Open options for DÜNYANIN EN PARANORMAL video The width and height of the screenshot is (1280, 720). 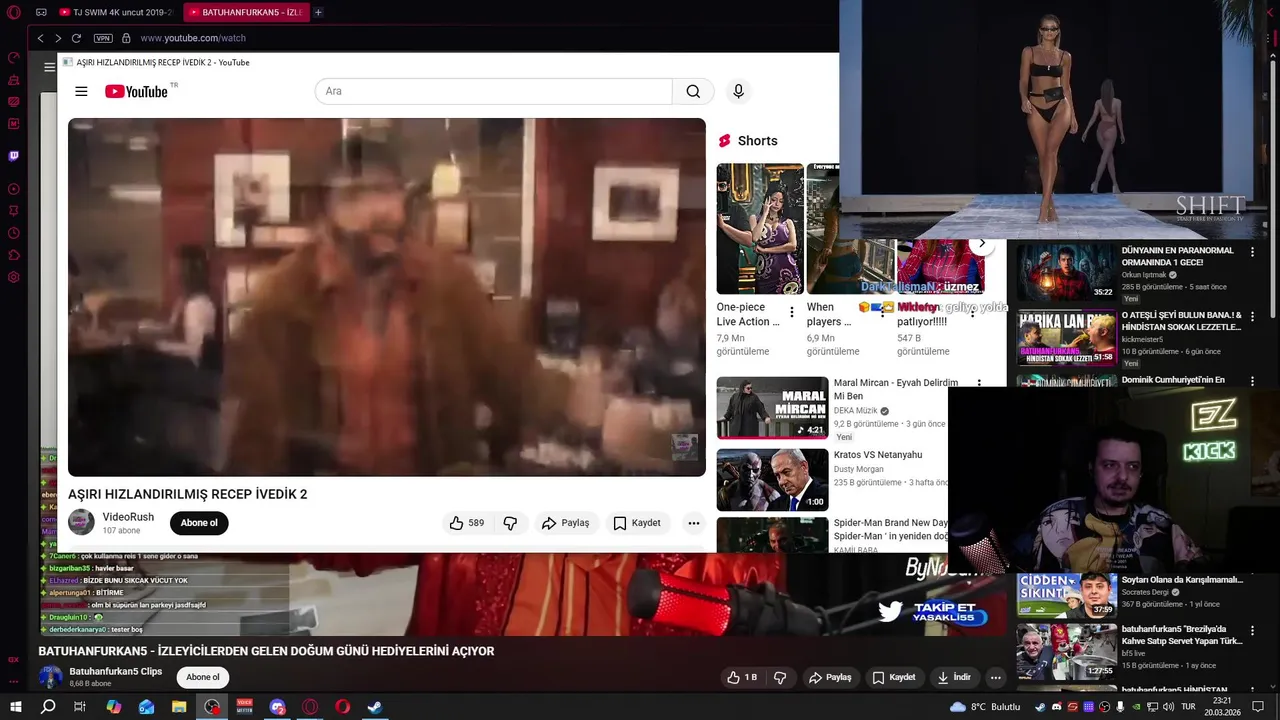pos(1252,252)
